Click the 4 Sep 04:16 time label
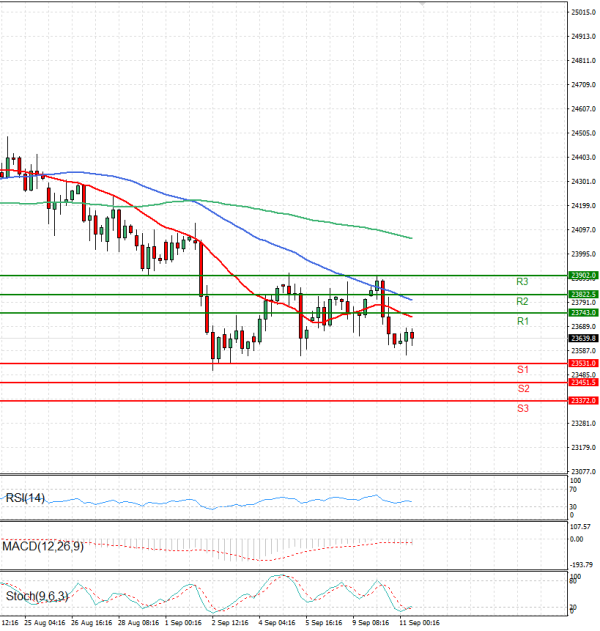 (277, 623)
